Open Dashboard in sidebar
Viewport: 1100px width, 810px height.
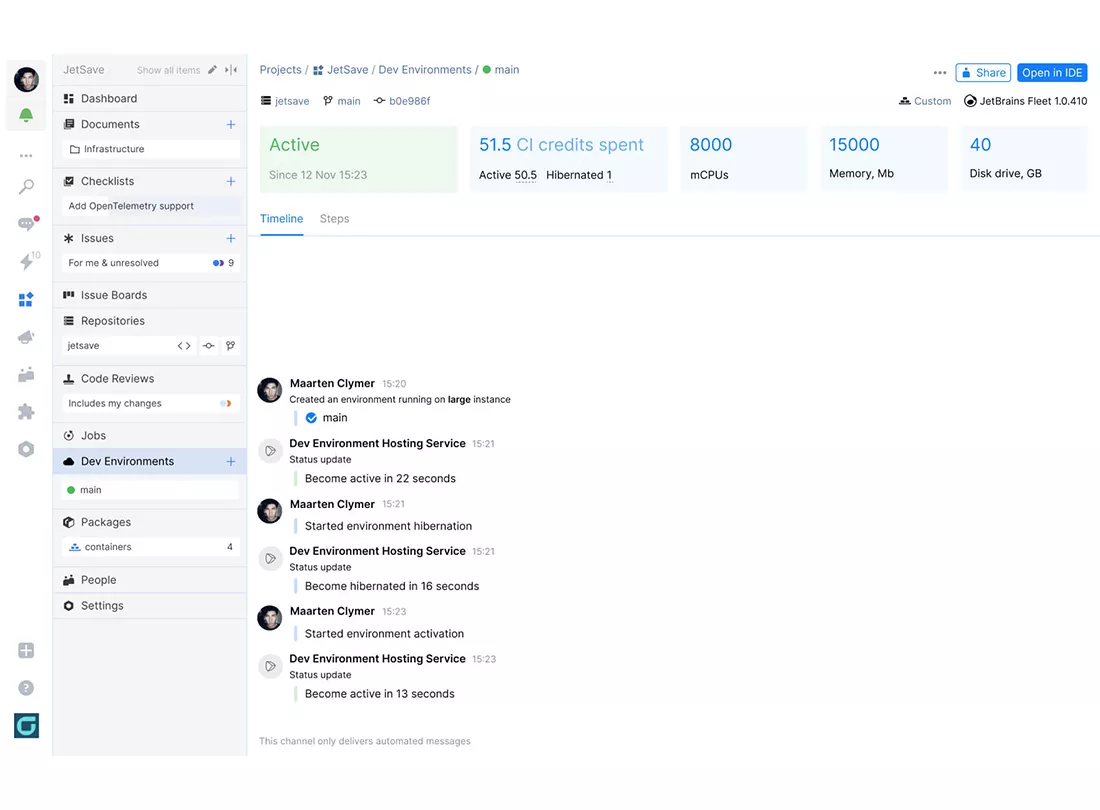150,98
